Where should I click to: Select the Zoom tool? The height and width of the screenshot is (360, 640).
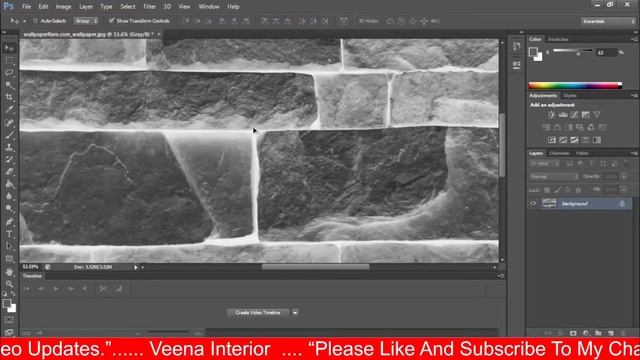tap(9, 284)
